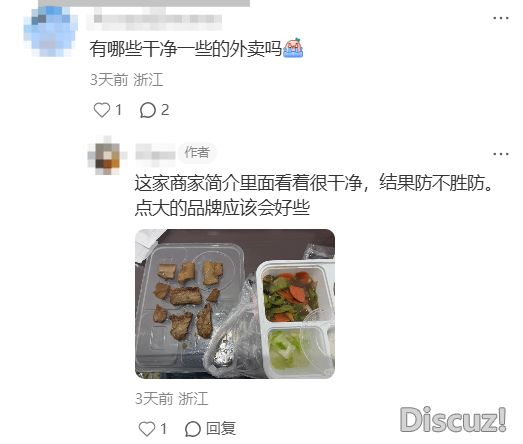Like the top comment with heart icon
This screenshot has height=444, width=523.
click(x=102, y=110)
